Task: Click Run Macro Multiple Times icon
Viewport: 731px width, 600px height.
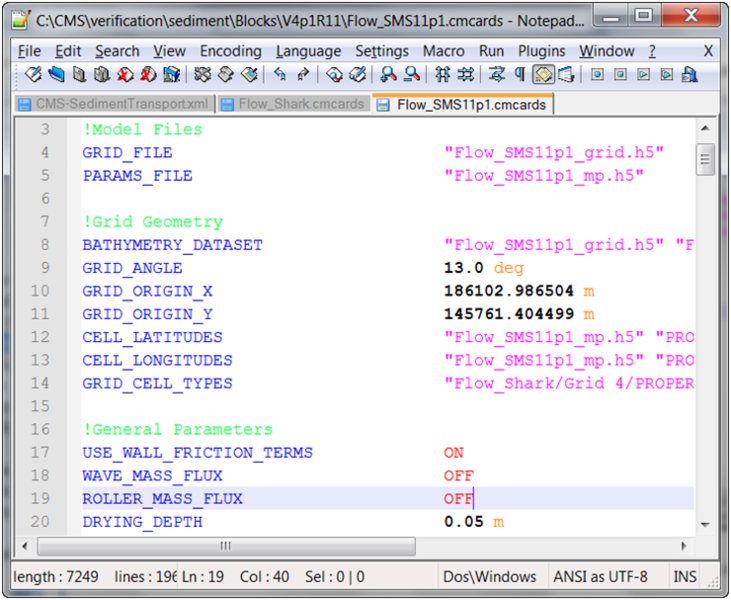Action: (x=667, y=74)
